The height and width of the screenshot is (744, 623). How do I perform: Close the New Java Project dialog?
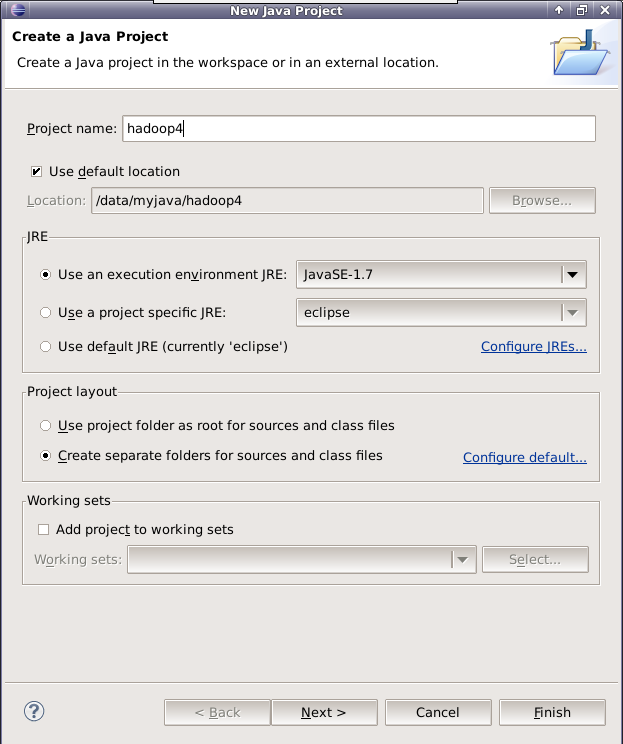(606, 10)
